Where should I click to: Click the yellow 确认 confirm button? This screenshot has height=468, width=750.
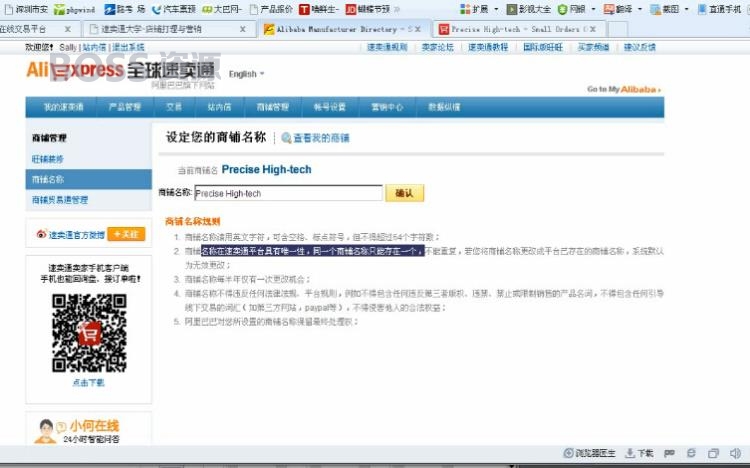[x=405, y=193]
